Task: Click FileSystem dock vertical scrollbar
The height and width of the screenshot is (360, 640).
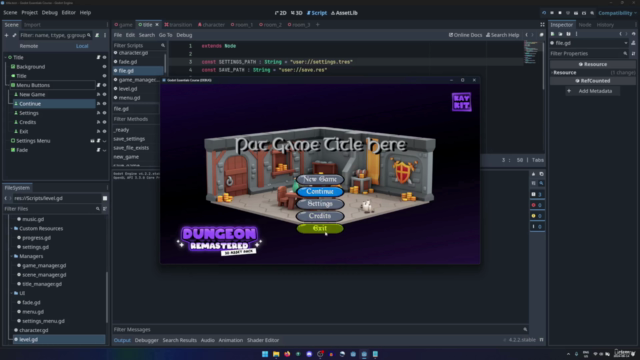Action: tap(107, 297)
